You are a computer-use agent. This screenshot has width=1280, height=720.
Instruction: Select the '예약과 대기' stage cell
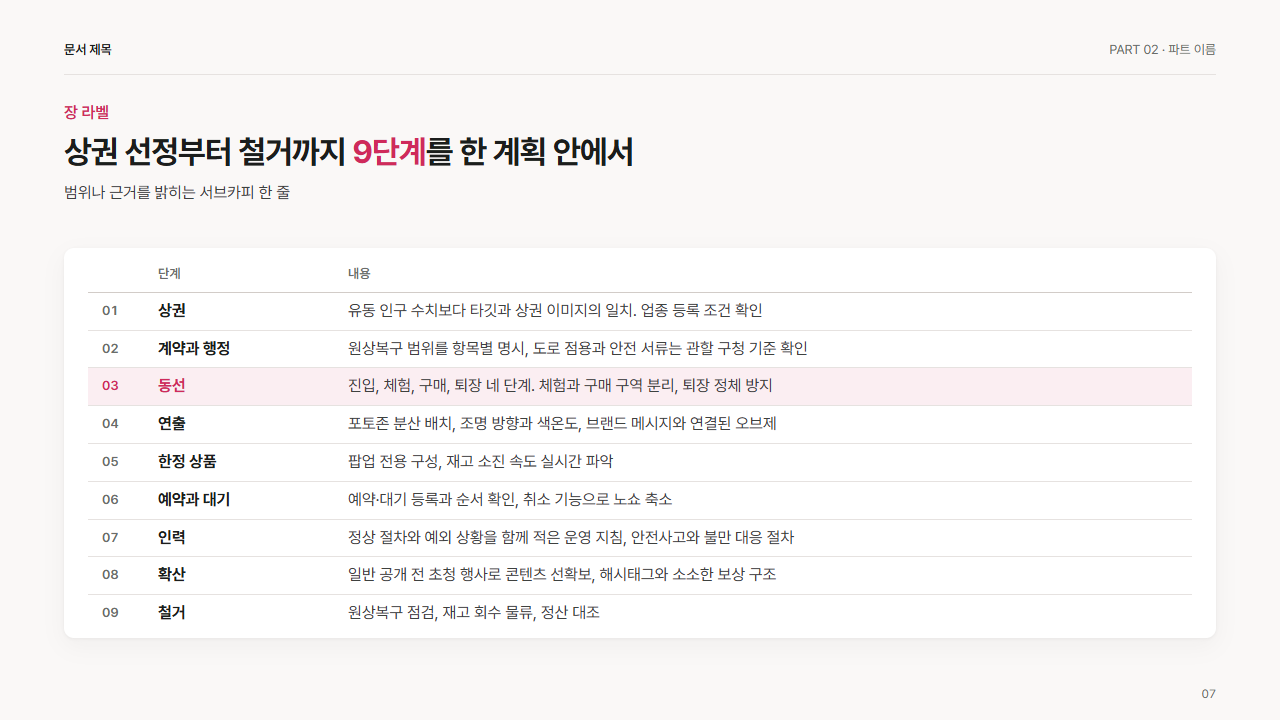(194, 500)
